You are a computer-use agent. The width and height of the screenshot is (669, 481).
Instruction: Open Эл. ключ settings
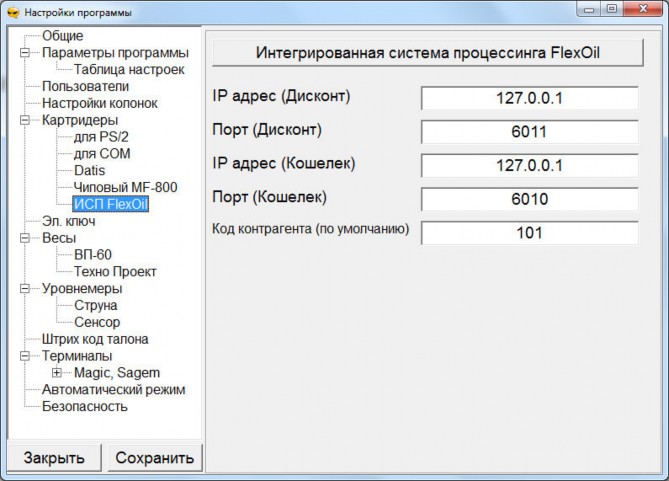tap(69, 222)
